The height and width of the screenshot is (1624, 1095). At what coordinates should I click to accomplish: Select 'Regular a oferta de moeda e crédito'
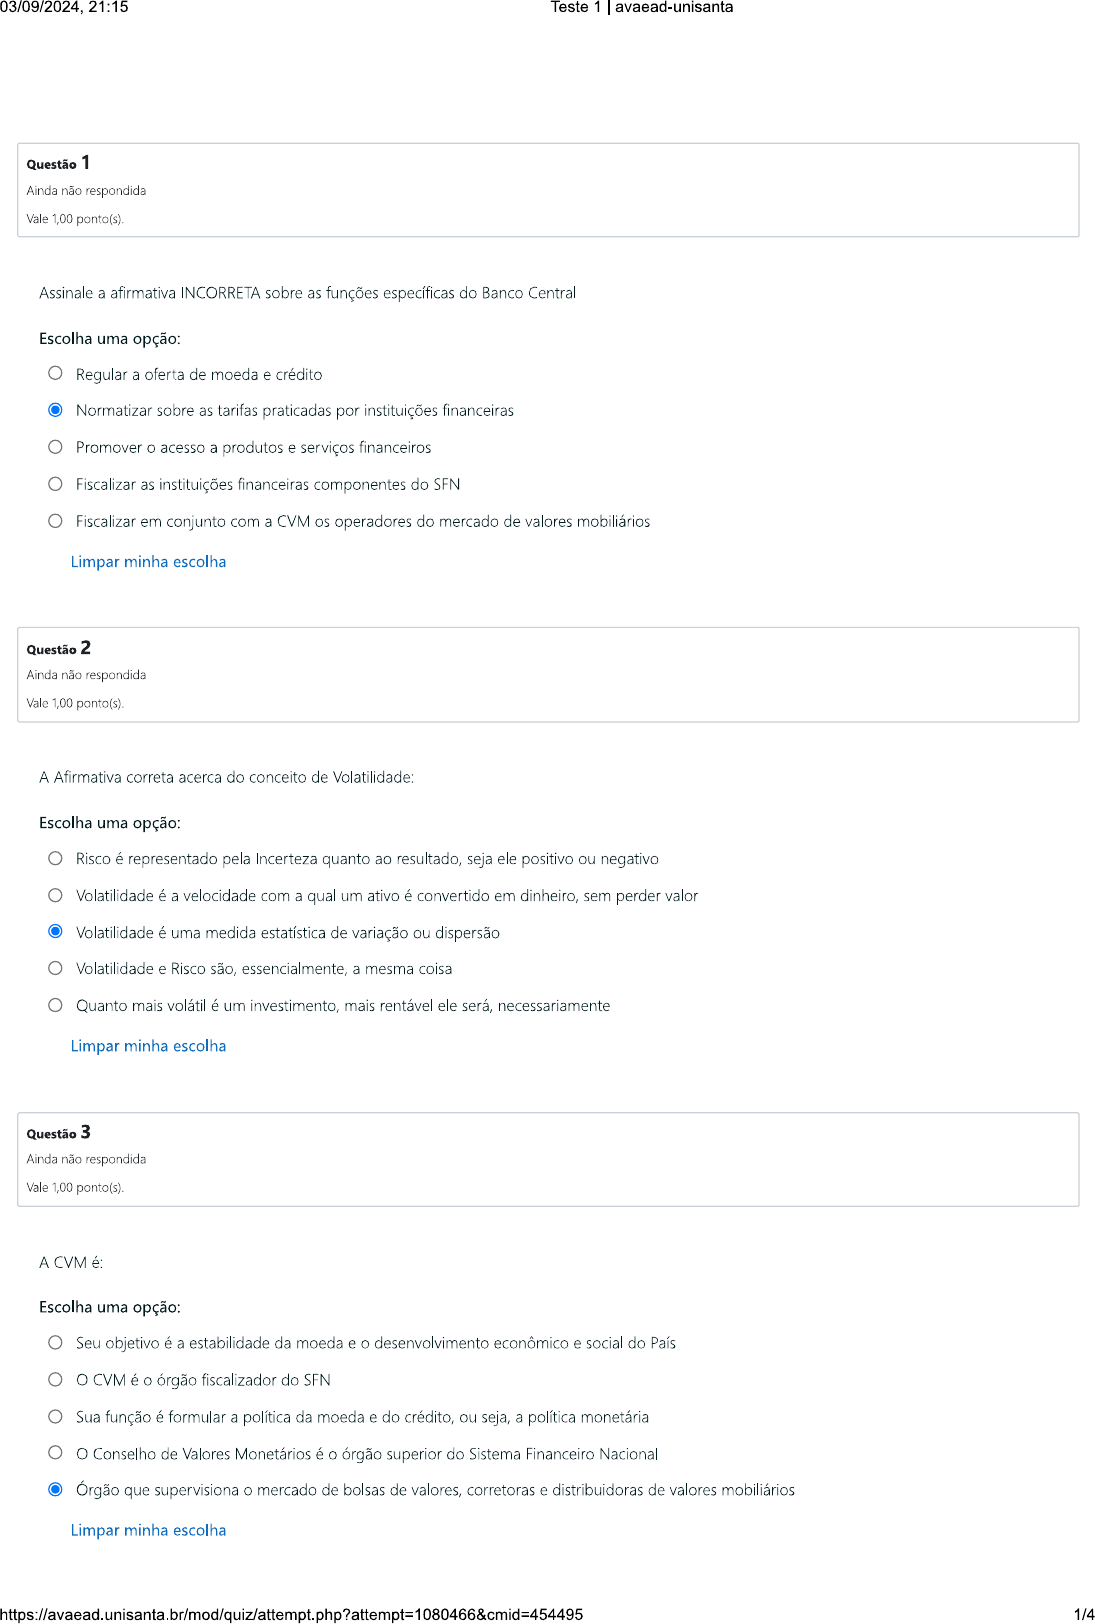[x=56, y=374]
